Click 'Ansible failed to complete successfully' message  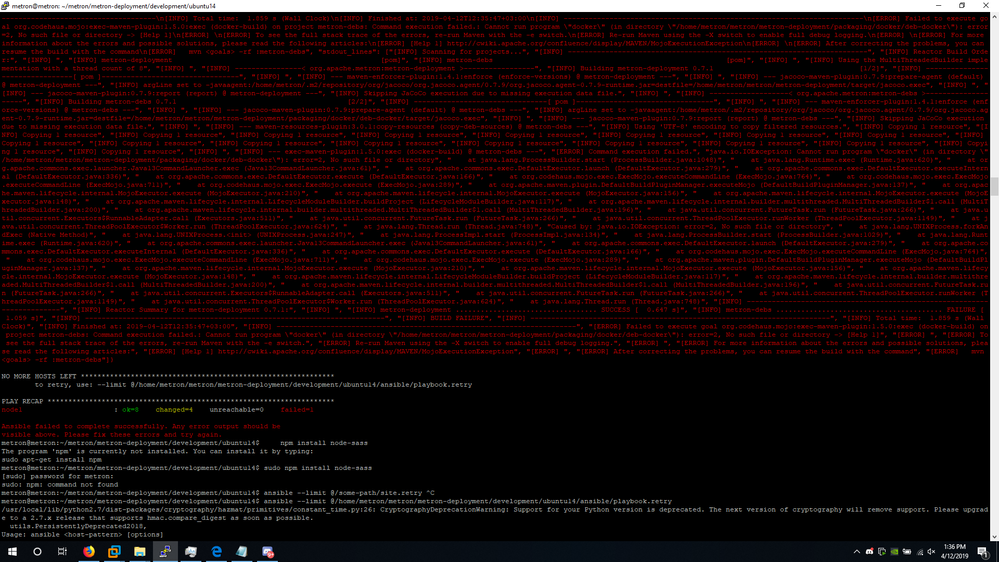point(141,426)
